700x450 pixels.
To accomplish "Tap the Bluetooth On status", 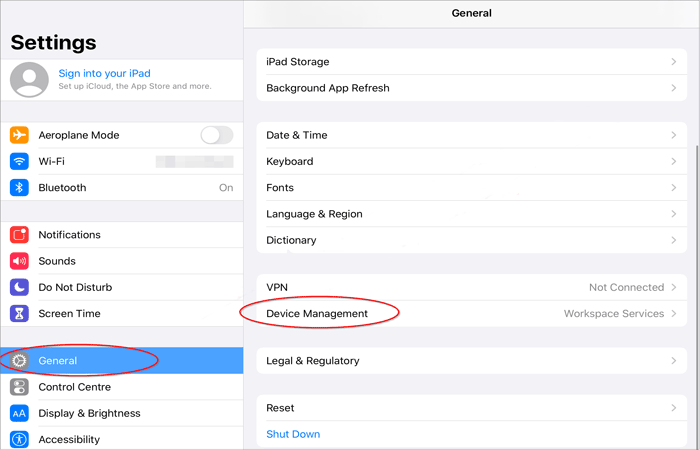I will pos(226,188).
